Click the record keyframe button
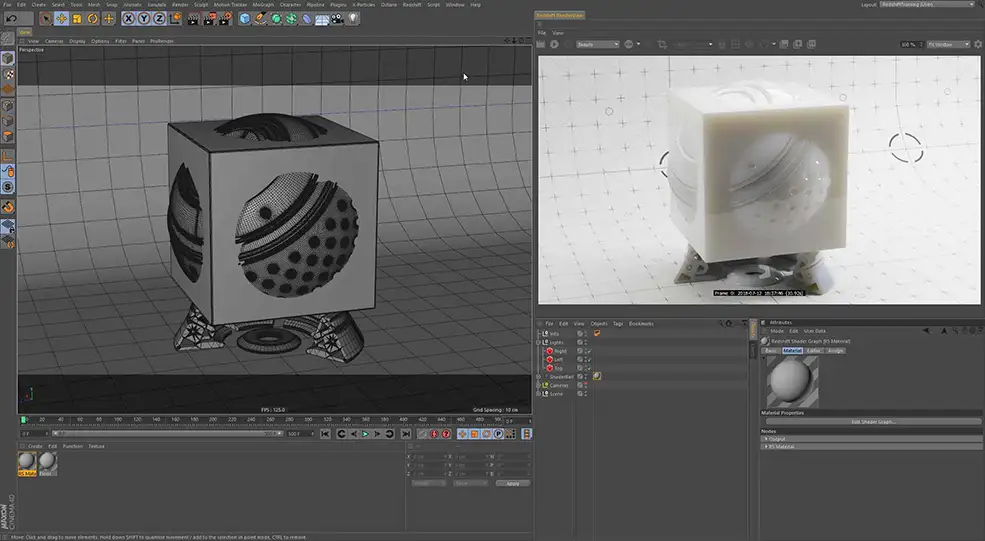985x541 pixels. point(423,434)
